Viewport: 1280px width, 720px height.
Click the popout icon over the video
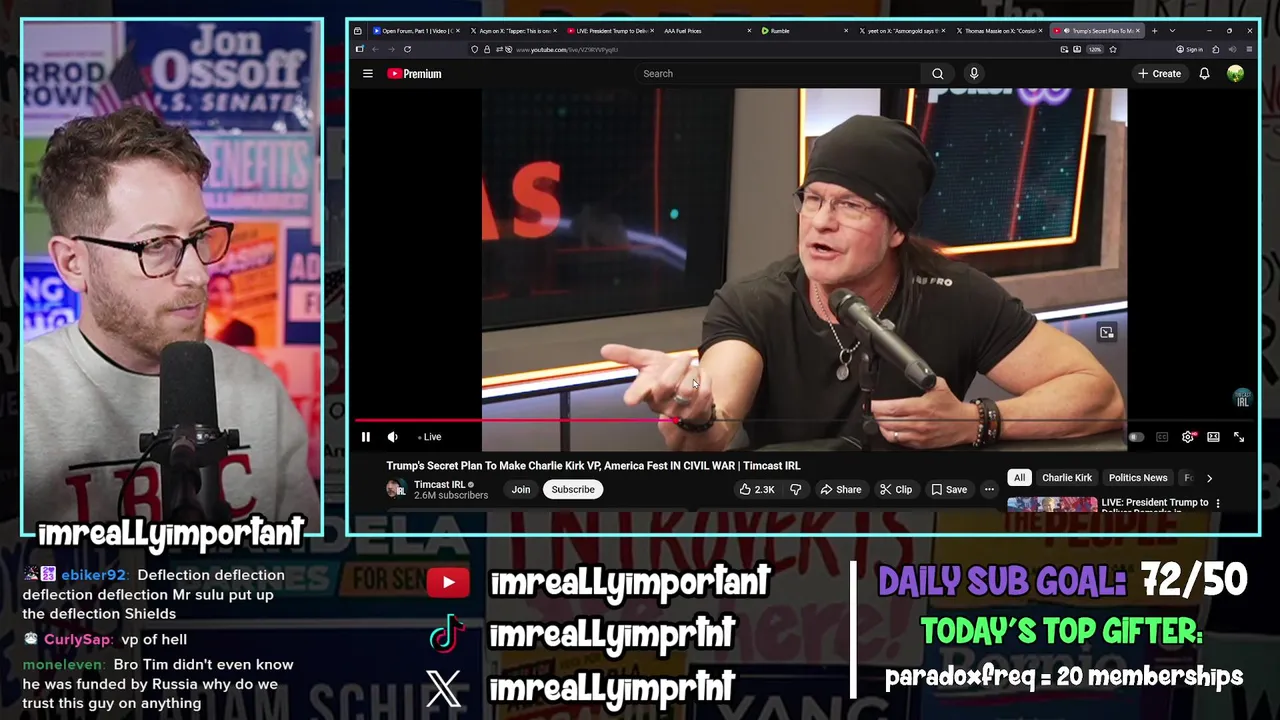point(1106,333)
